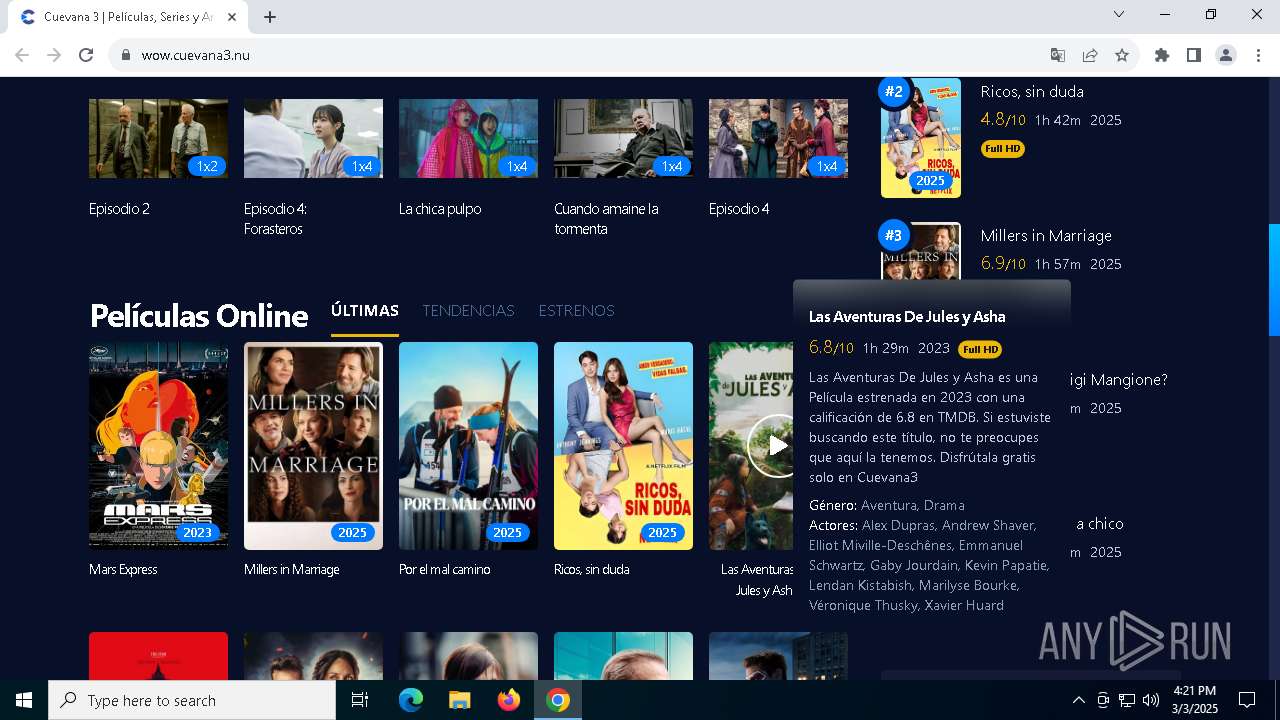Show hidden system tray icons
The width and height of the screenshot is (1280, 720).
(x=1078, y=700)
